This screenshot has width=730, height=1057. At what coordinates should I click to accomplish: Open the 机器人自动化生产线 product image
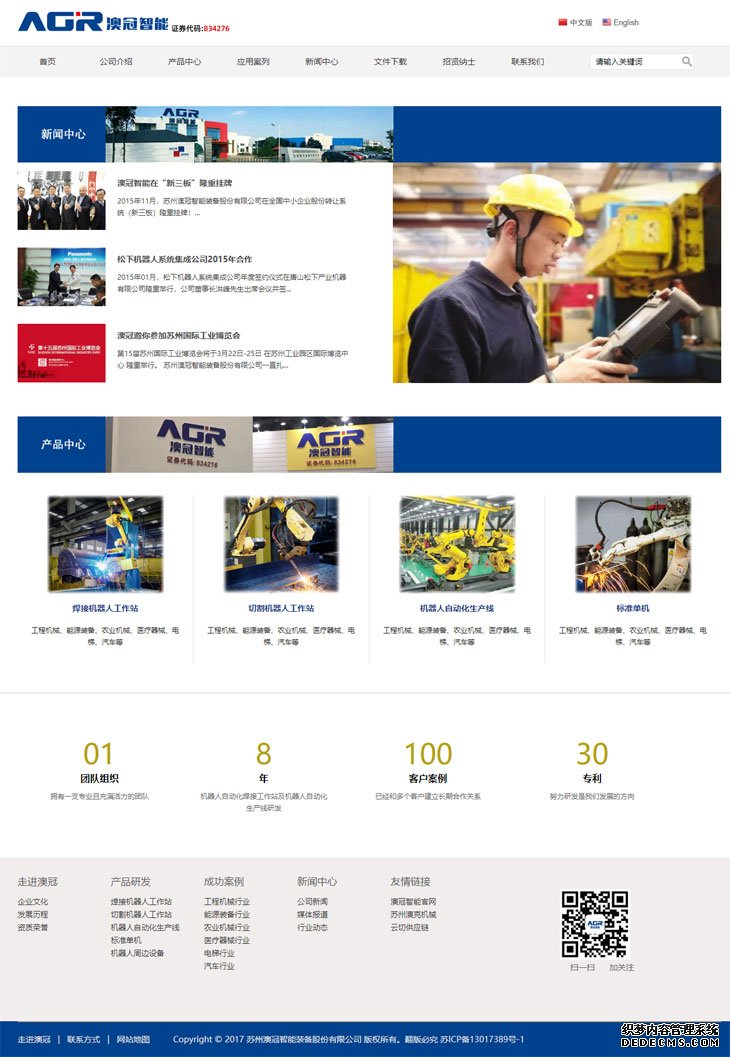(x=457, y=544)
